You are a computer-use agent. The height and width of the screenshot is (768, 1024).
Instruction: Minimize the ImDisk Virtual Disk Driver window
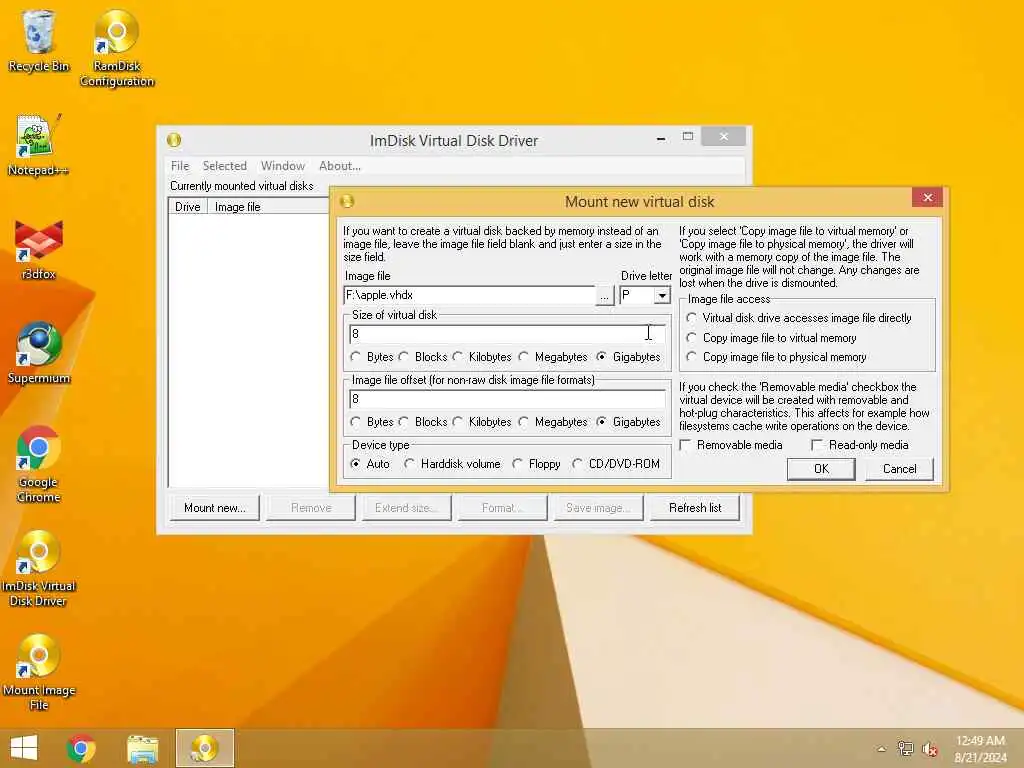661,138
